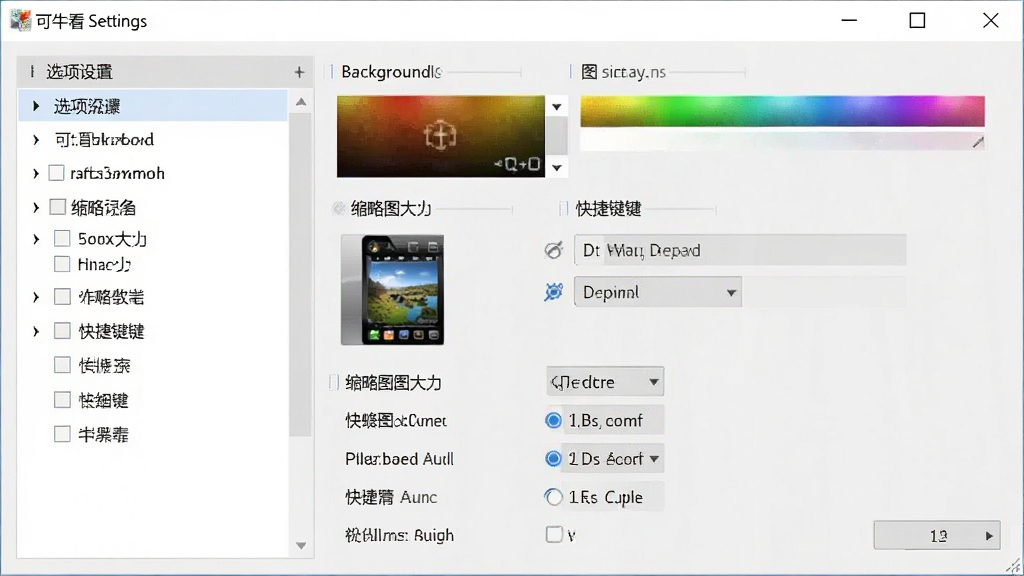This screenshot has height=576, width=1024.
Task: Open the dropdown showing "ledtre"
Action: tap(605, 381)
